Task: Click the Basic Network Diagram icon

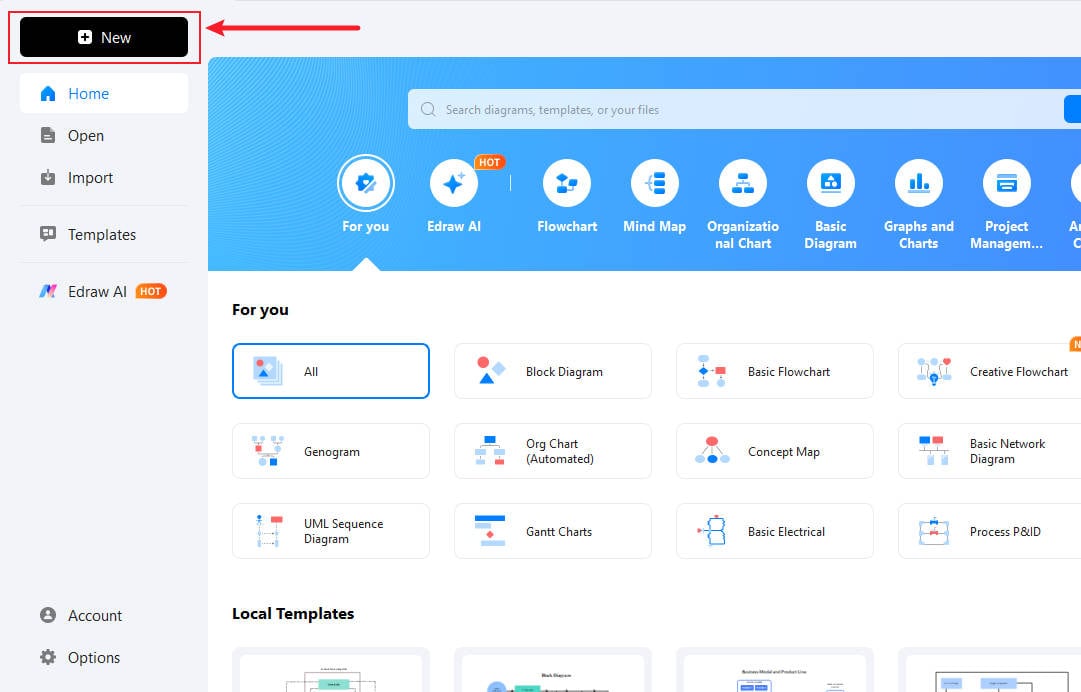Action: tap(934, 451)
